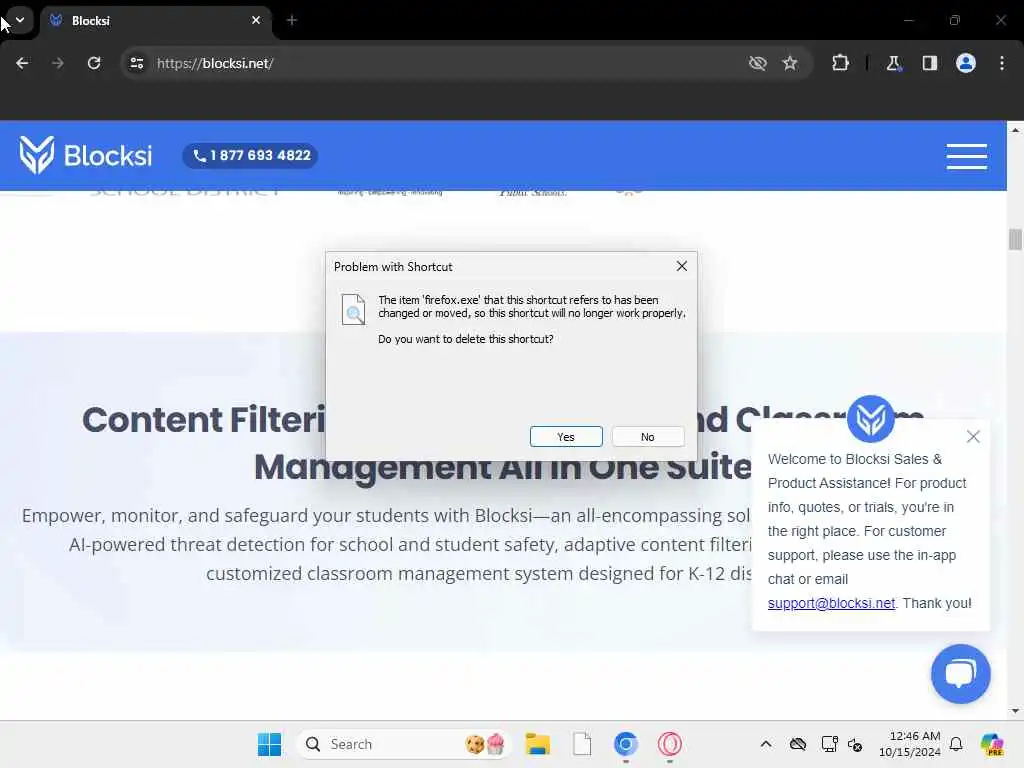Open a new browser tab

[x=292, y=21]
